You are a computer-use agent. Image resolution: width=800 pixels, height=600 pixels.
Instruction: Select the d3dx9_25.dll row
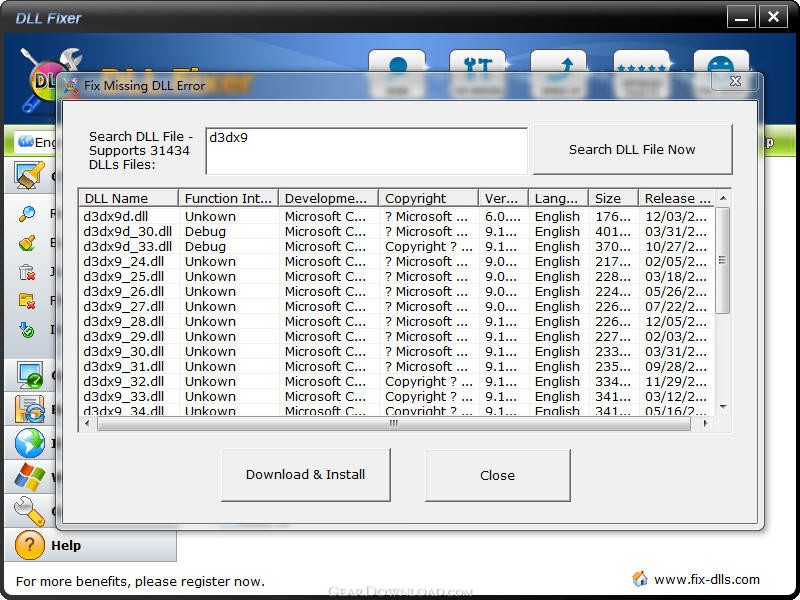coord(396,277)
